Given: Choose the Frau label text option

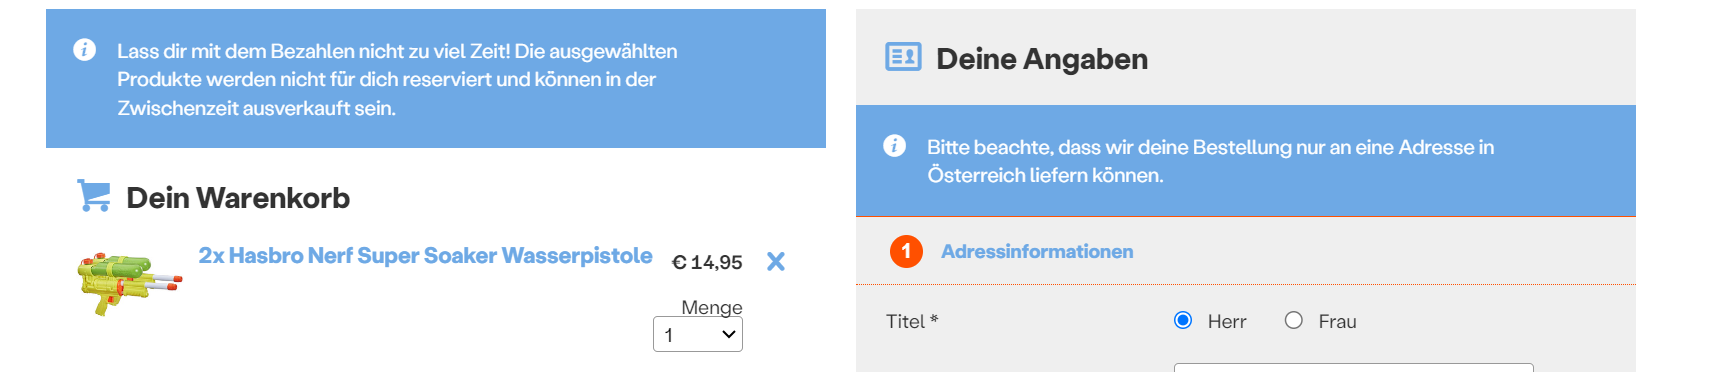Looking at the screenshot, I should (x=1337, y=321).
